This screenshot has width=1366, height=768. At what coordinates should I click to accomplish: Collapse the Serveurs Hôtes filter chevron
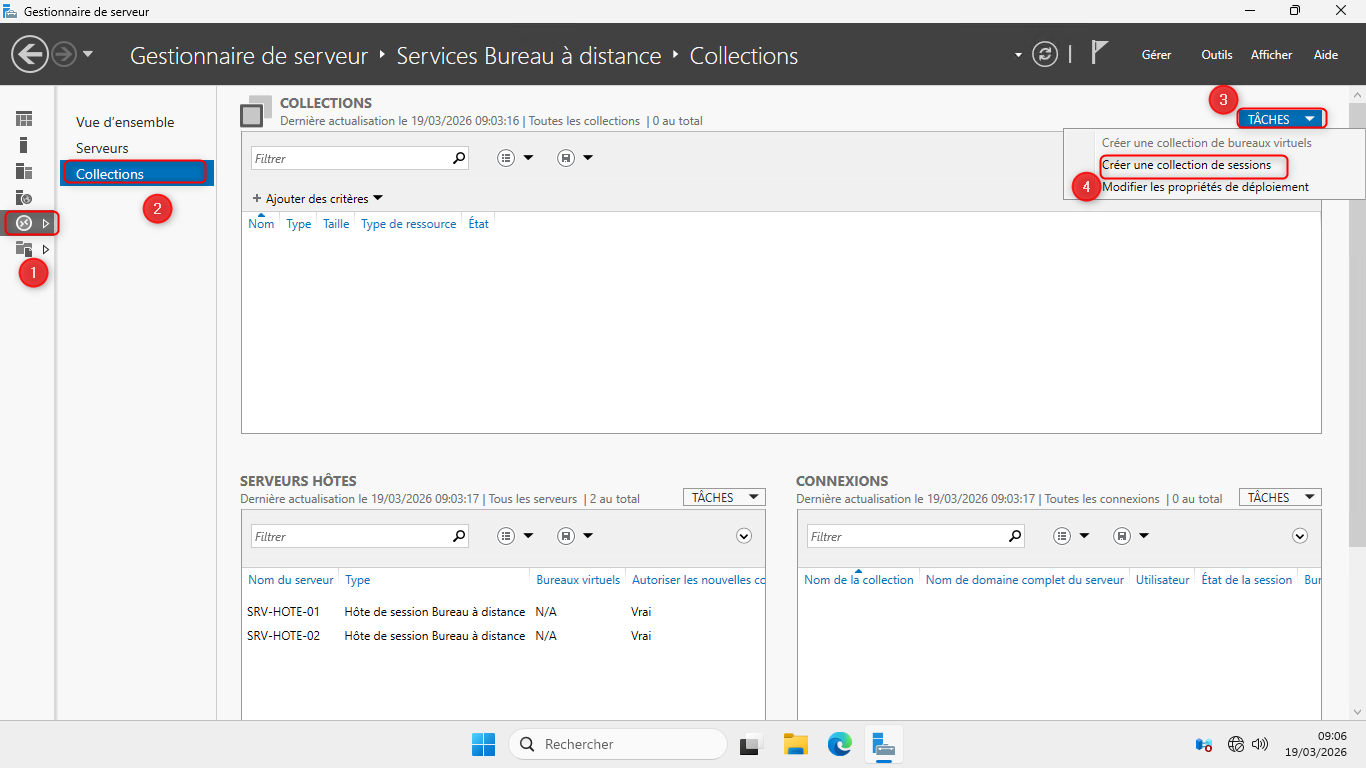[x=744, y=536]
